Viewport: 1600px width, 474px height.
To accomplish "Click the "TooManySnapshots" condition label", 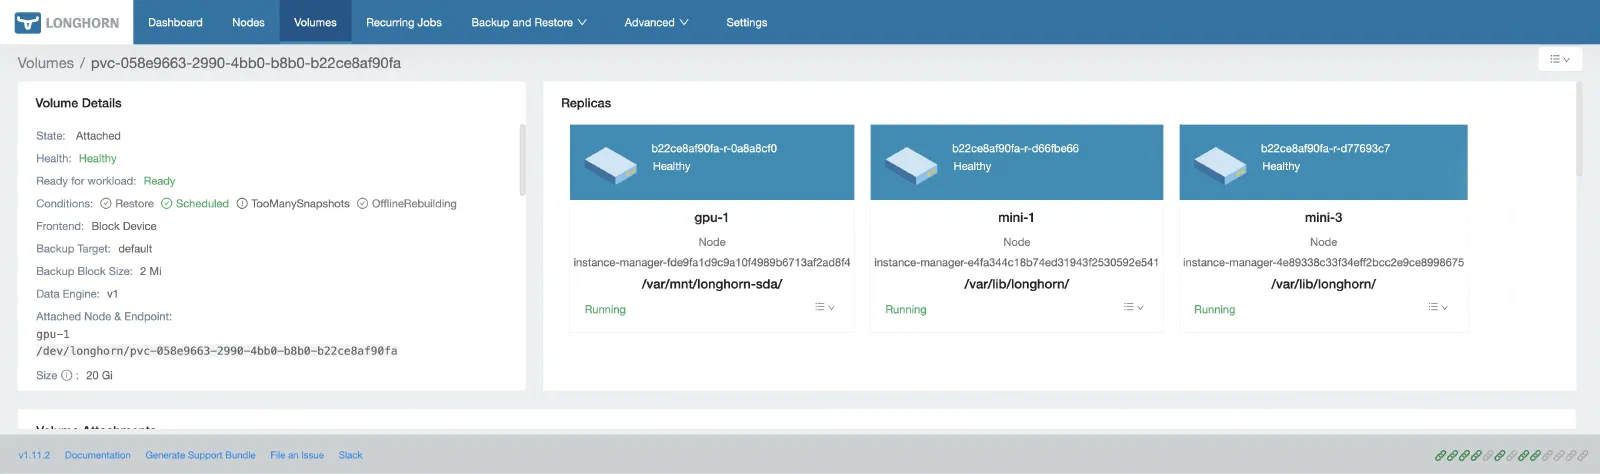I will [x=300, y=204].
